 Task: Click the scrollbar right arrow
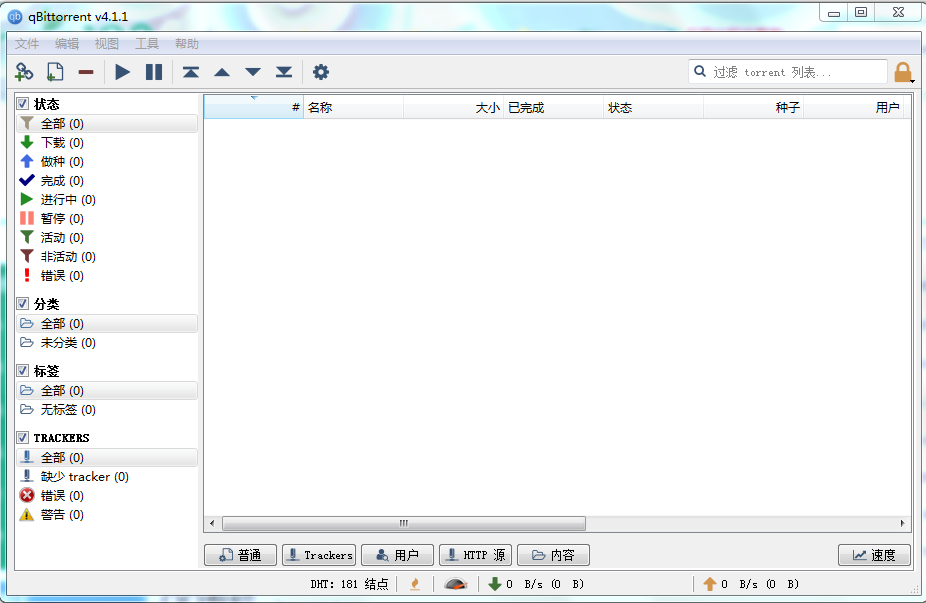(x=902, y=523)
